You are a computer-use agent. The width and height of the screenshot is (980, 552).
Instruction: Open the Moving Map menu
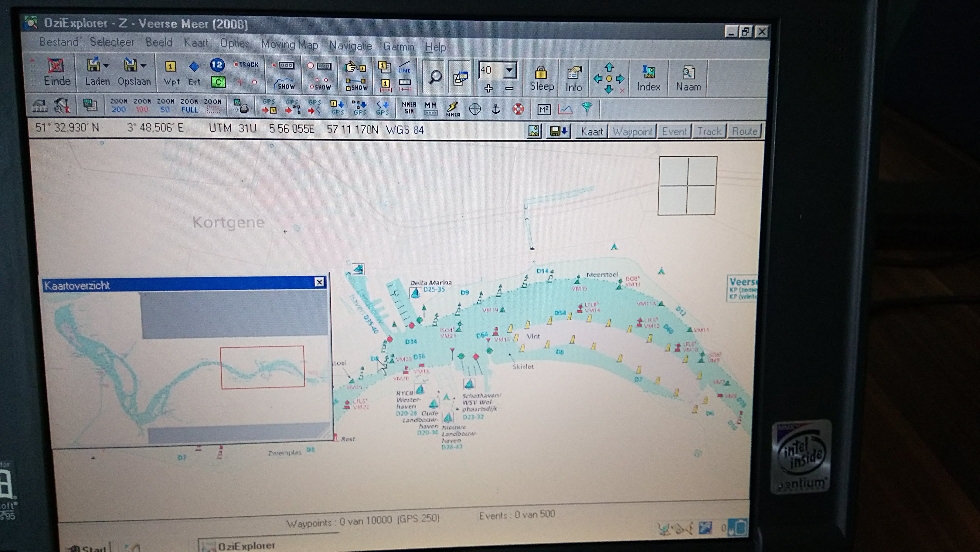click(x=289, y=44)
